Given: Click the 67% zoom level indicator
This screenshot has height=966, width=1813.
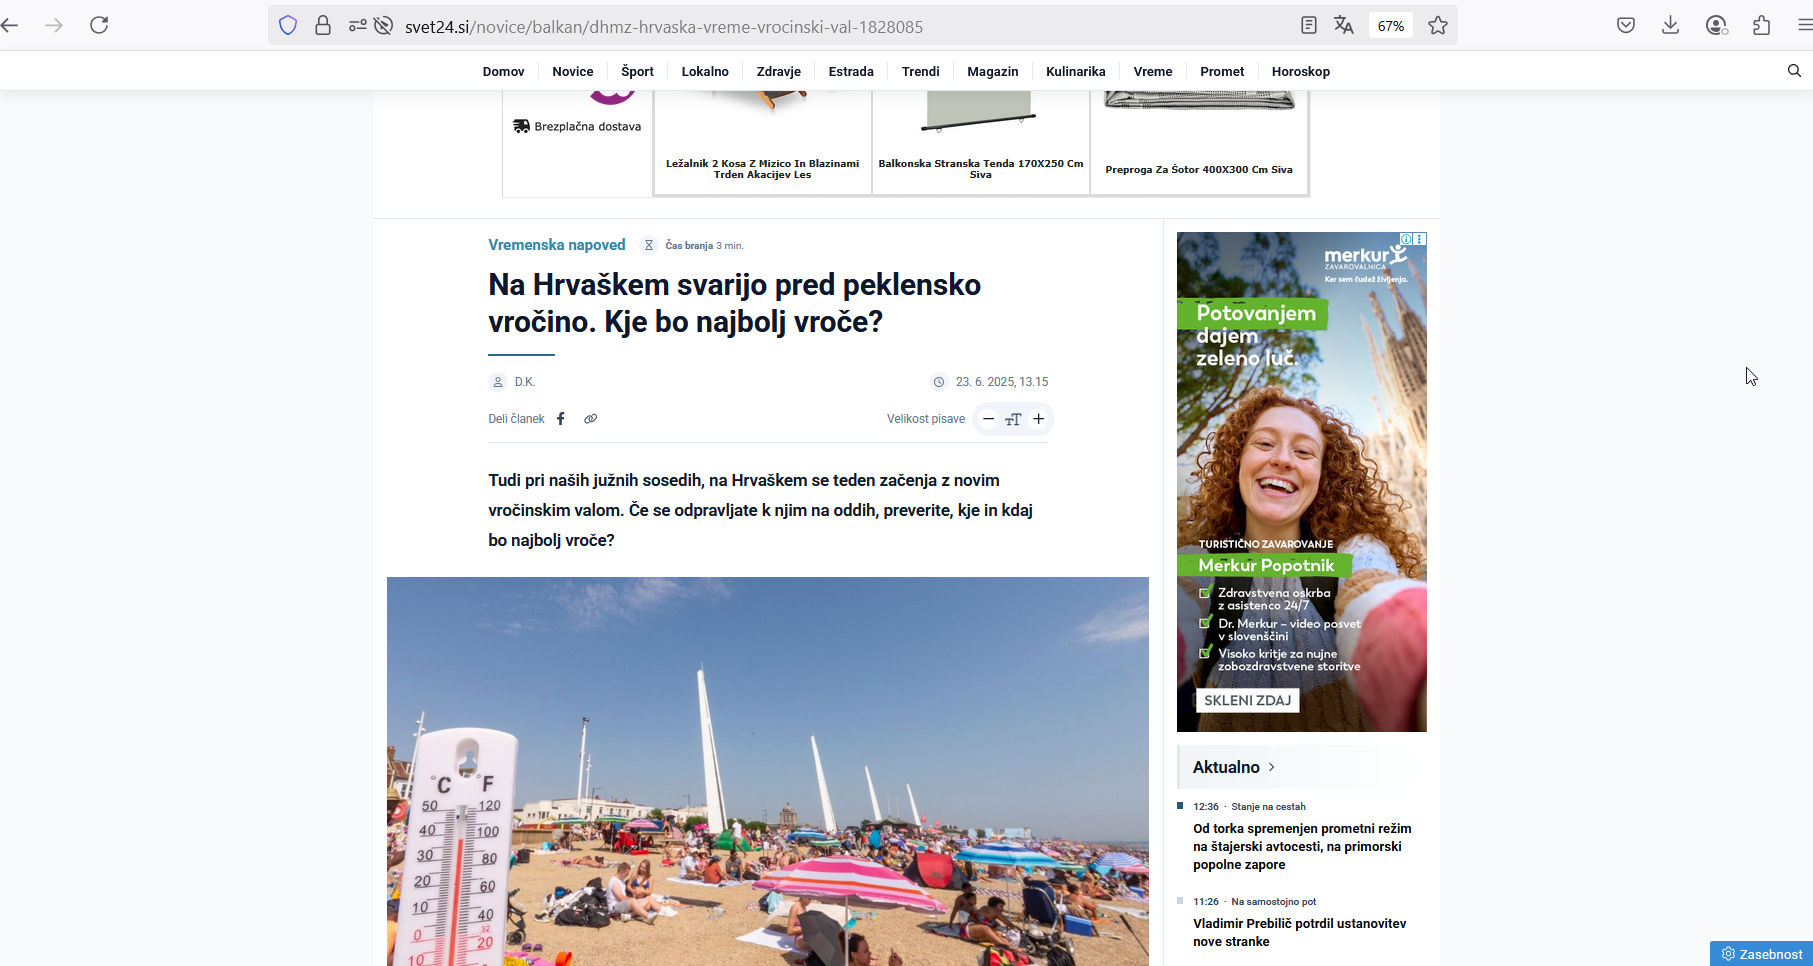Looking at the screenshot, I should click(1390, 26).
